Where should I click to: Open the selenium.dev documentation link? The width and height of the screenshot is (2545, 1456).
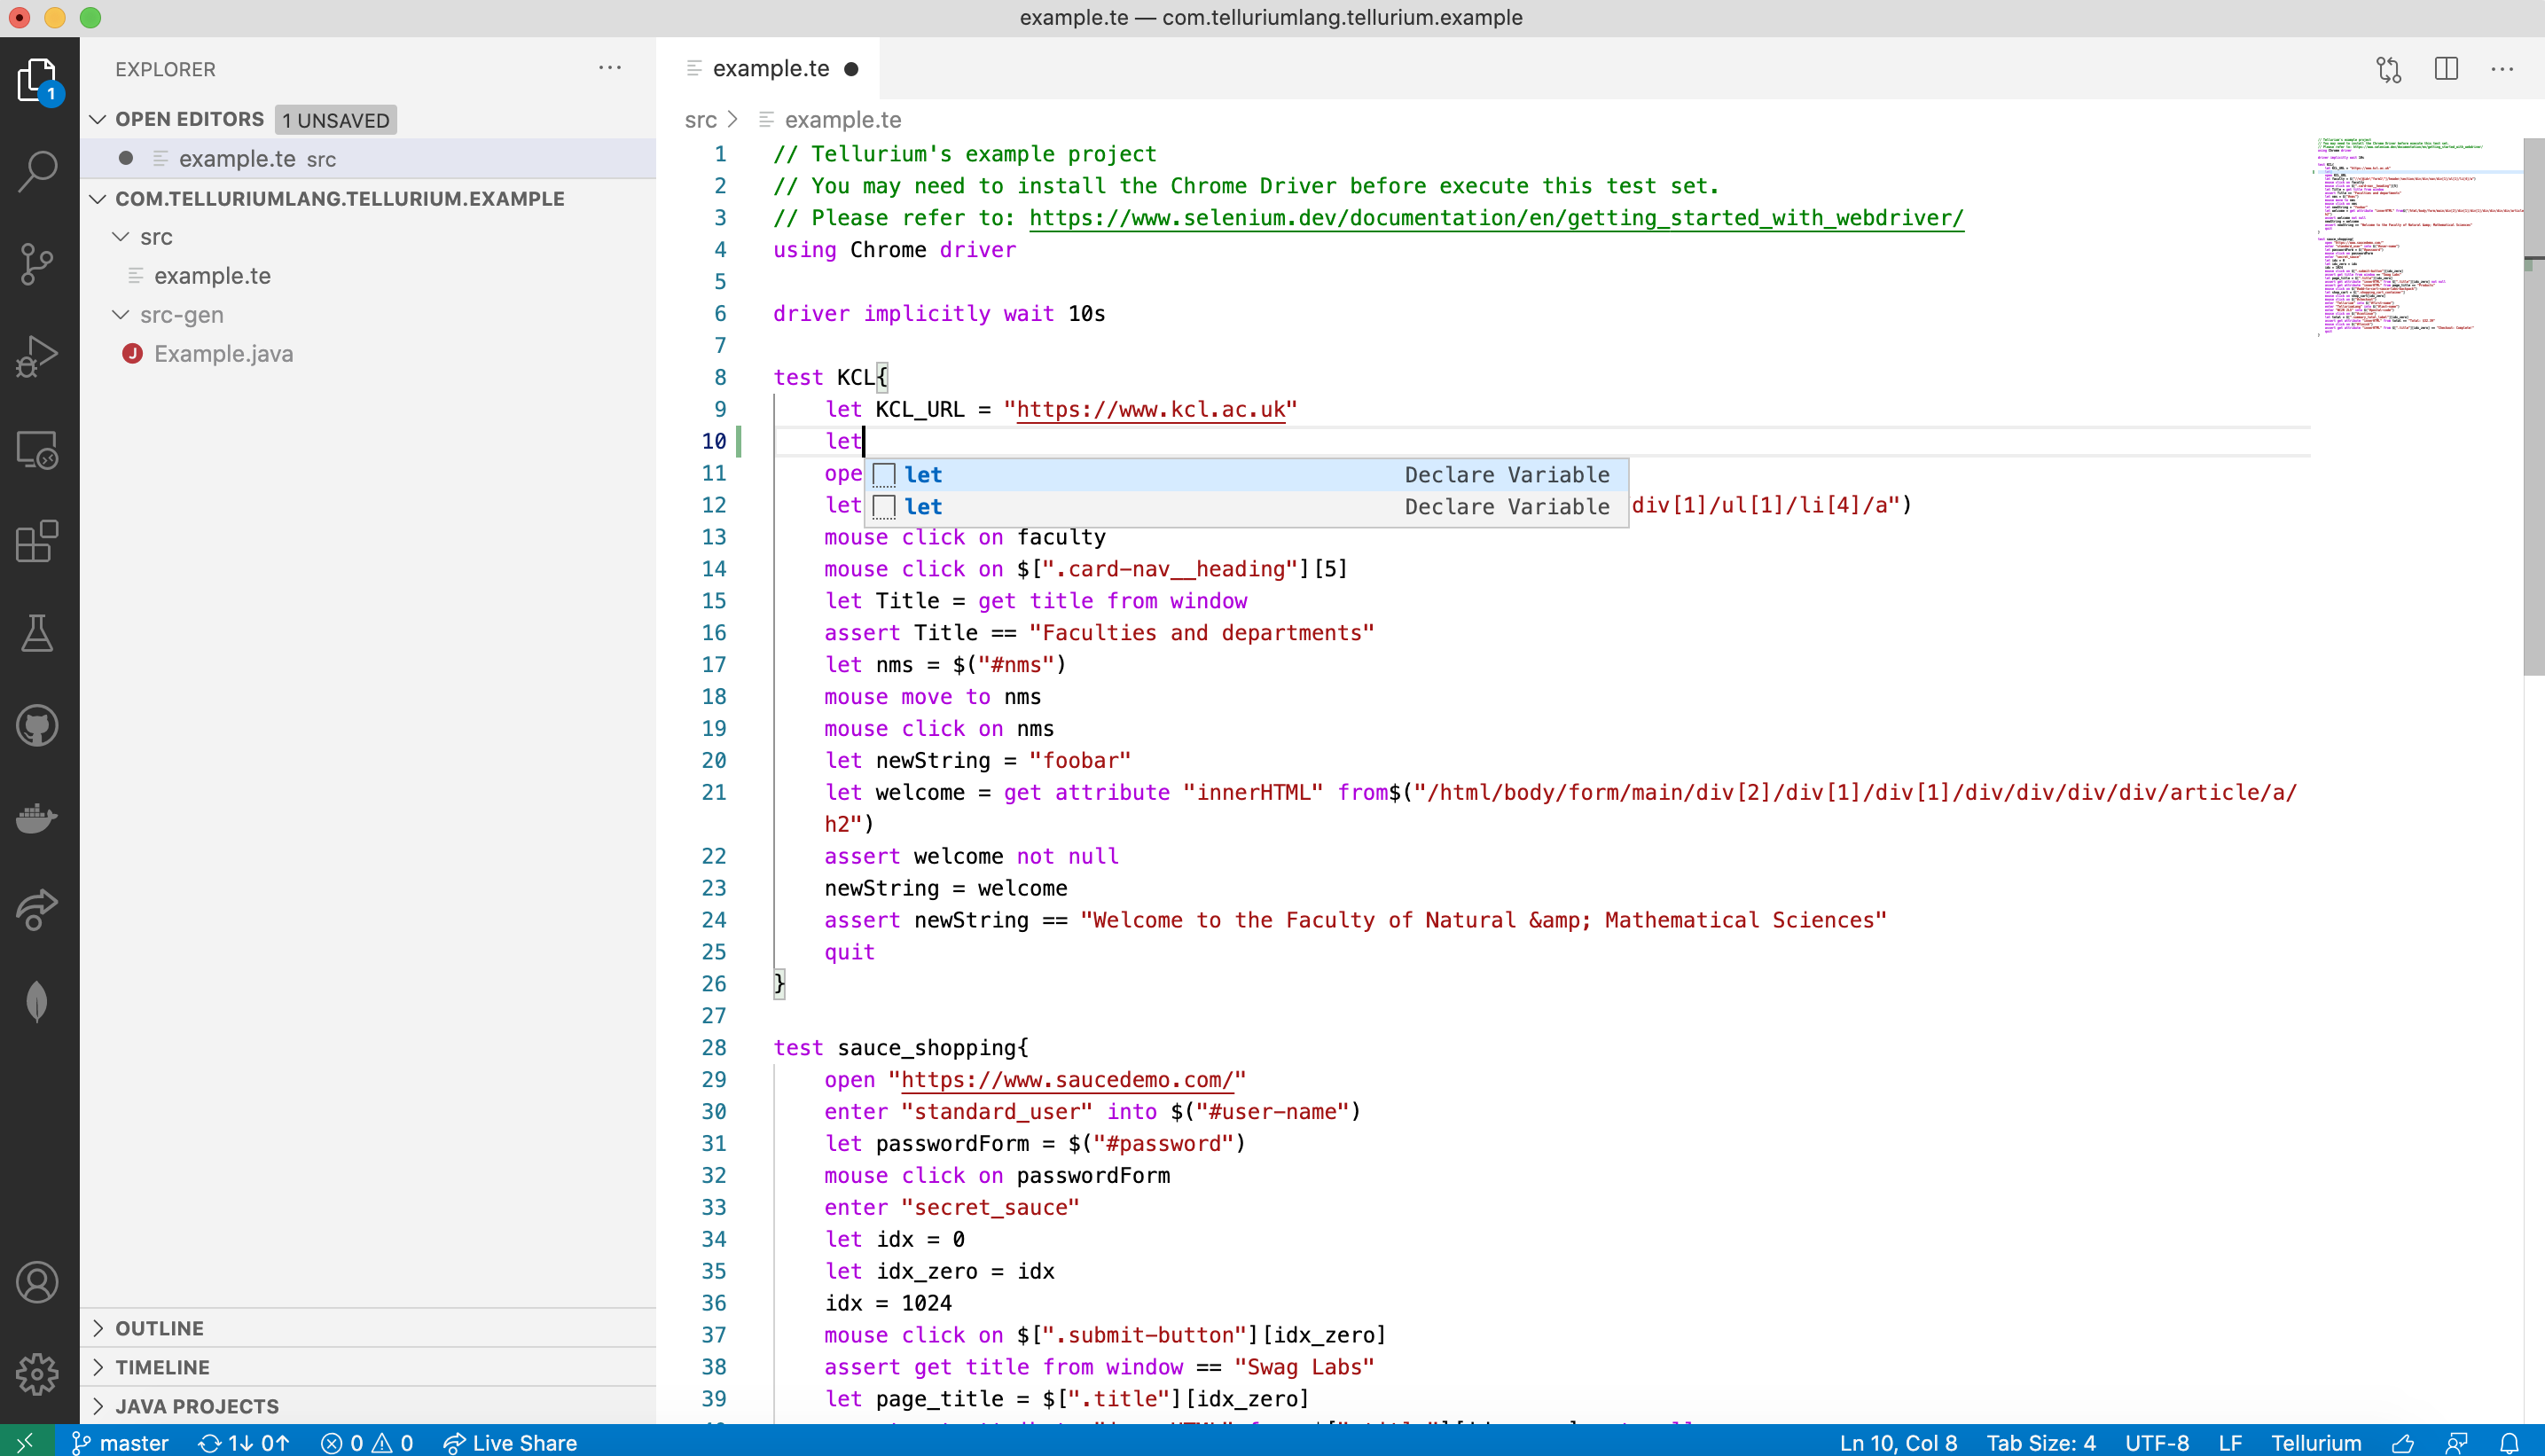[1495, 218]
